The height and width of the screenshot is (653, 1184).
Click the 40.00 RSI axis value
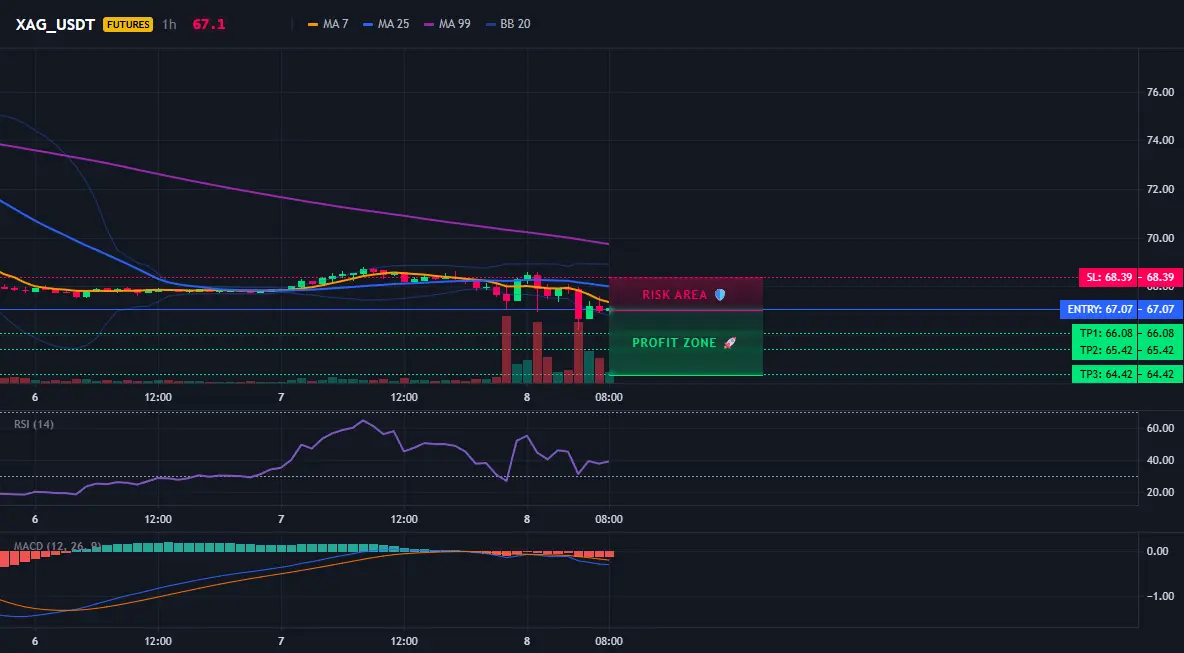point(1161,460)
